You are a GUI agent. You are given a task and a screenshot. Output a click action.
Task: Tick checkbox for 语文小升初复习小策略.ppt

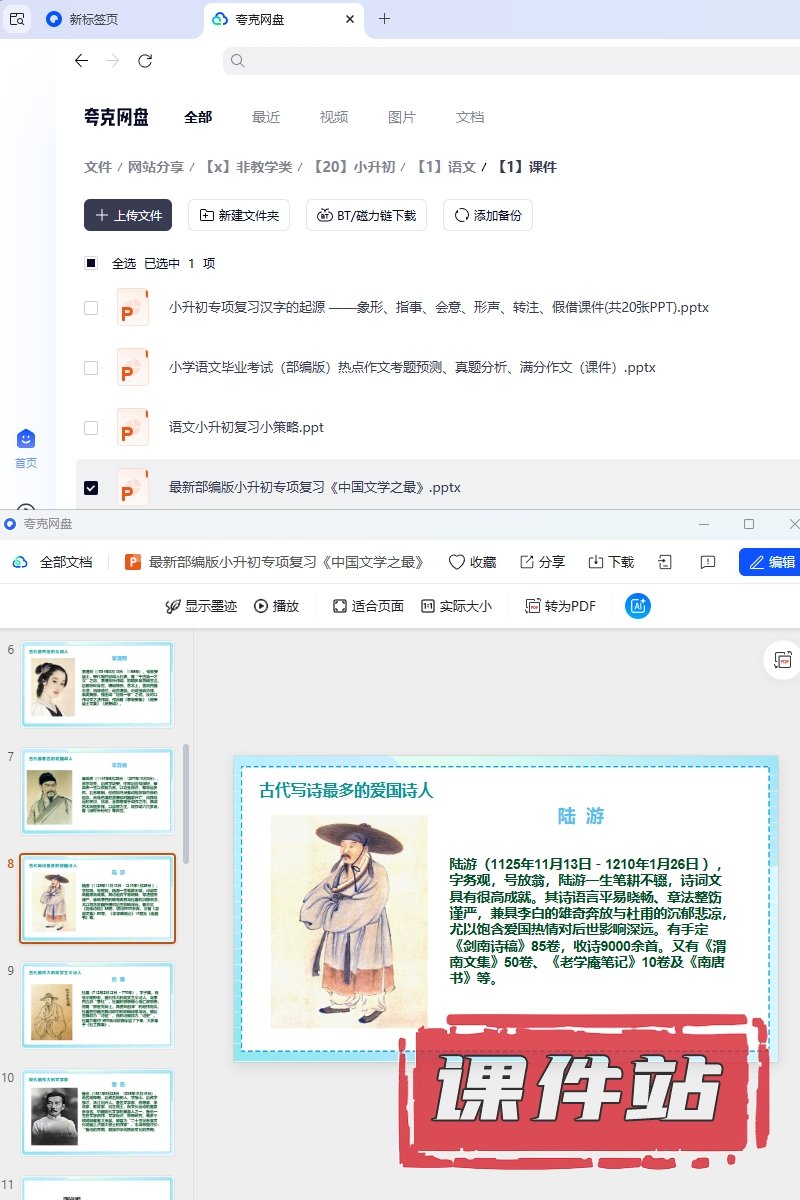pos(91,428)
